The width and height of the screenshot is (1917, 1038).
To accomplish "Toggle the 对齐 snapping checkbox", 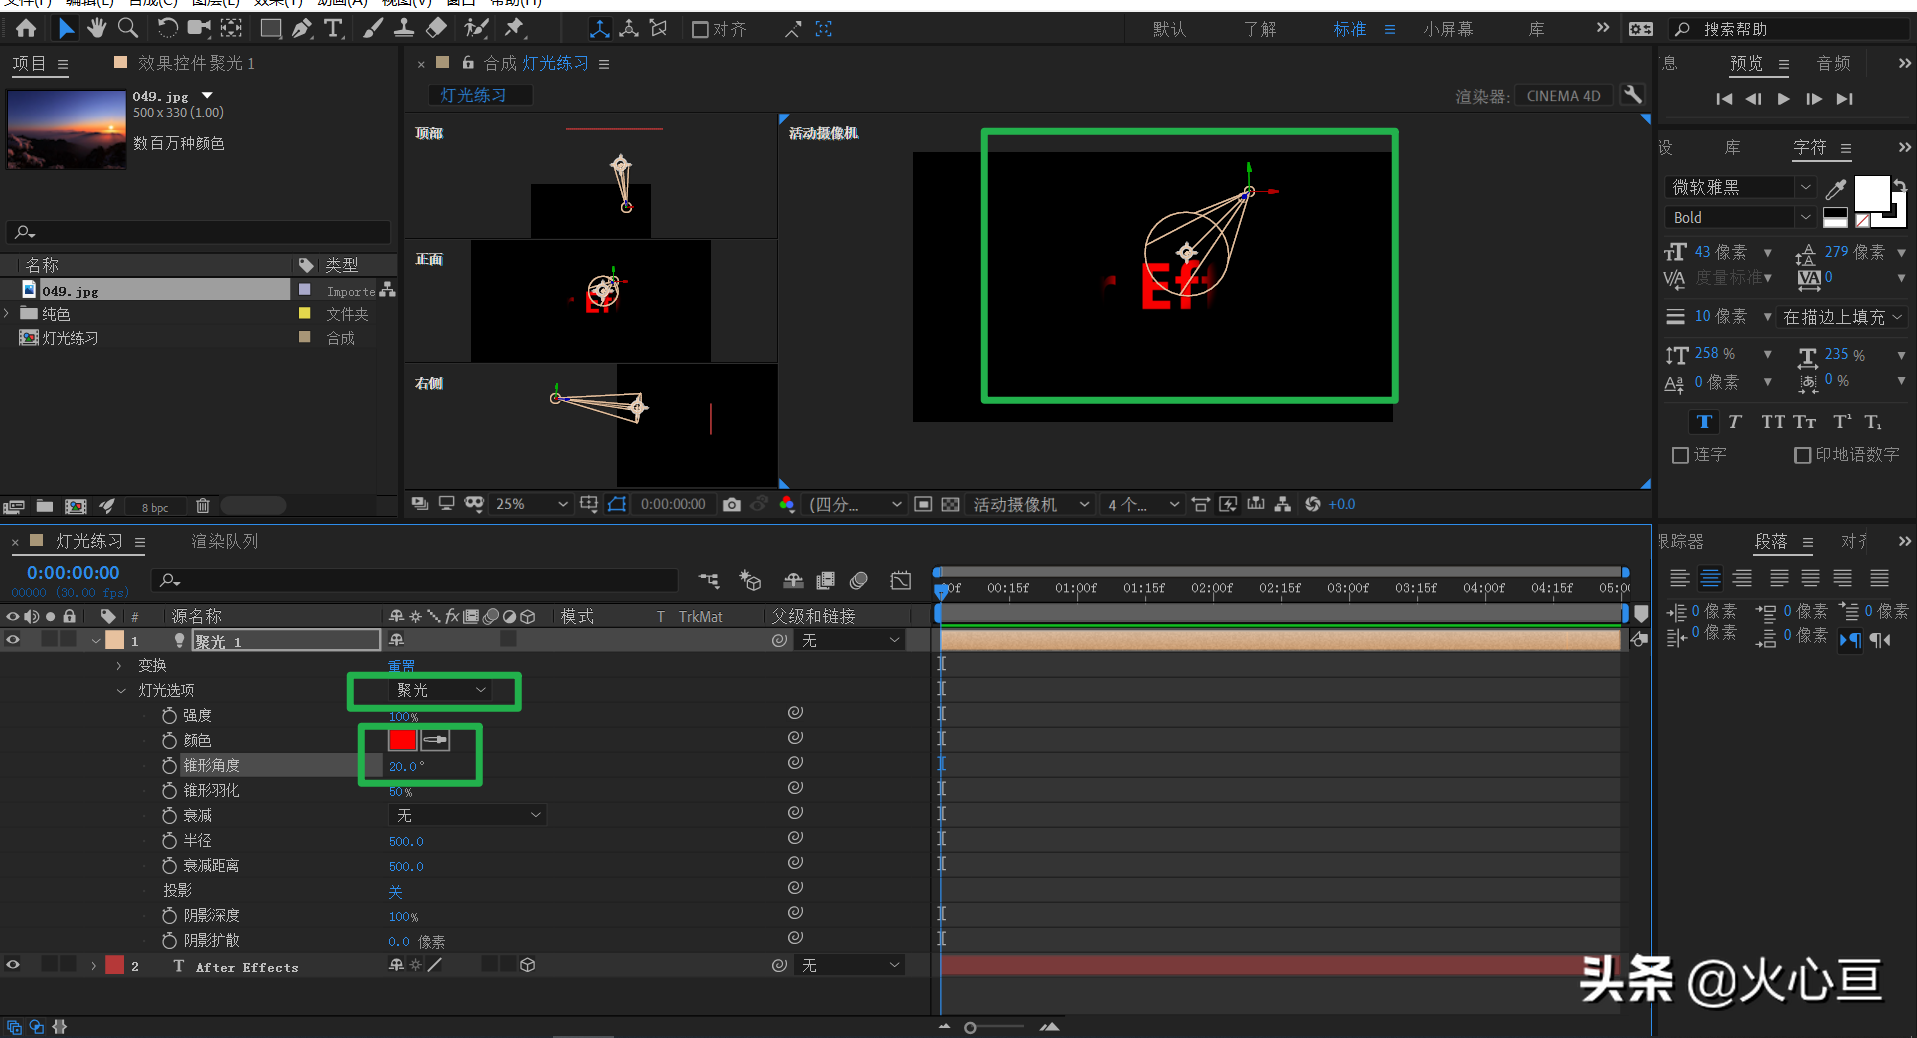I will point(701,29).
